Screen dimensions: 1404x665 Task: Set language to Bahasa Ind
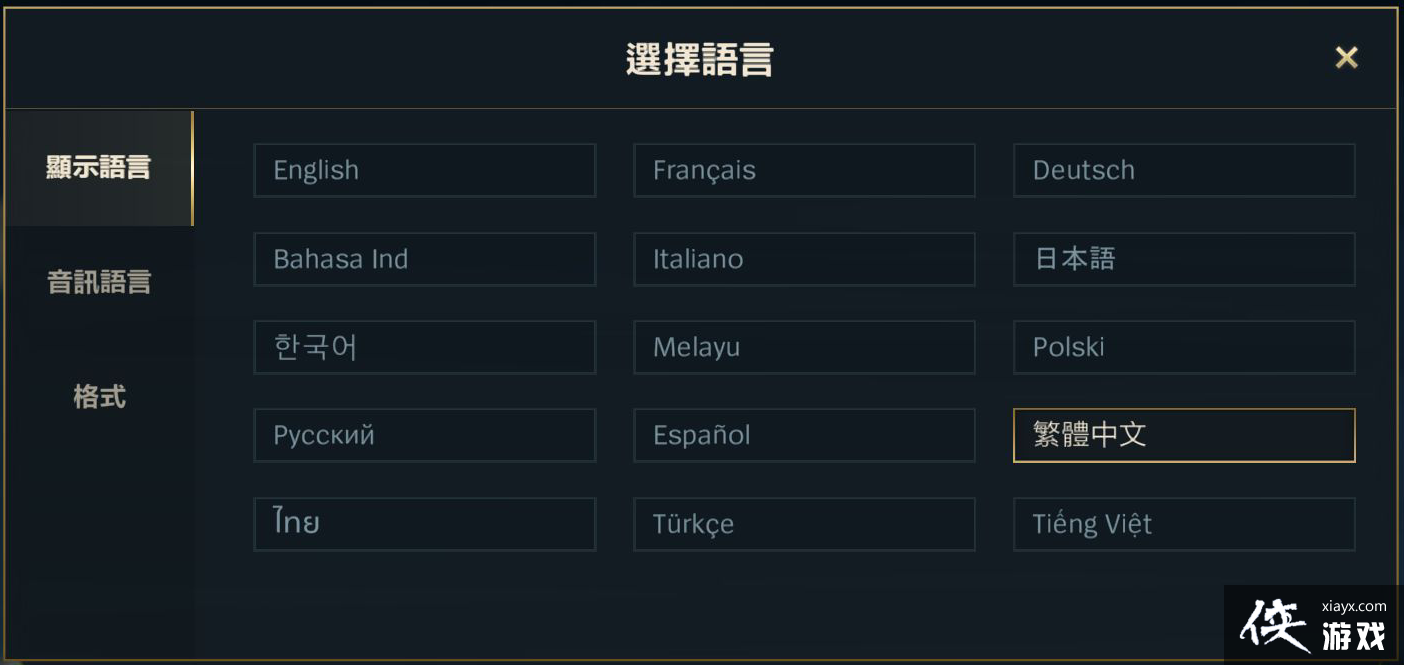coord(424,259)
